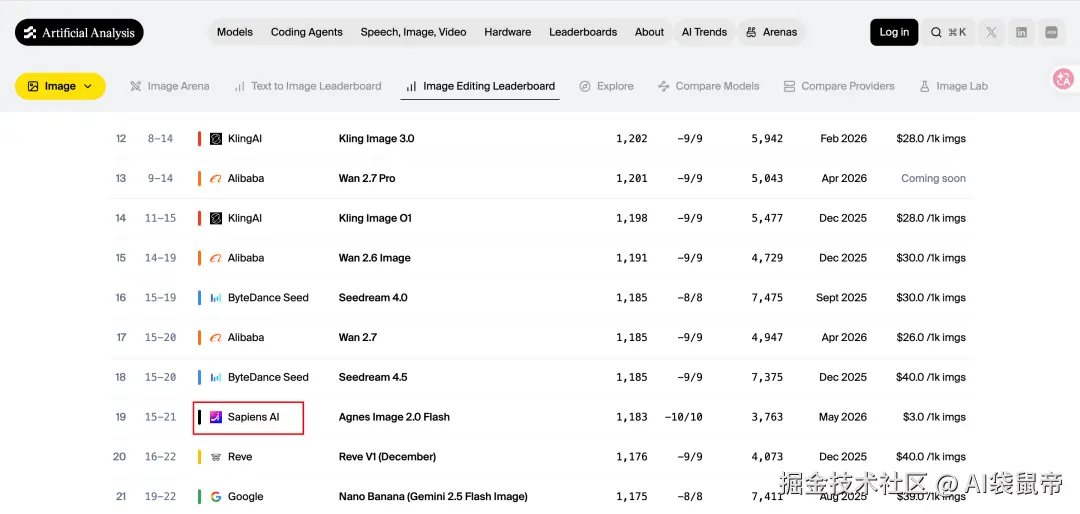Open the Hardware menu
This screenshot has height=514, width=1080.
click(508, 32)
